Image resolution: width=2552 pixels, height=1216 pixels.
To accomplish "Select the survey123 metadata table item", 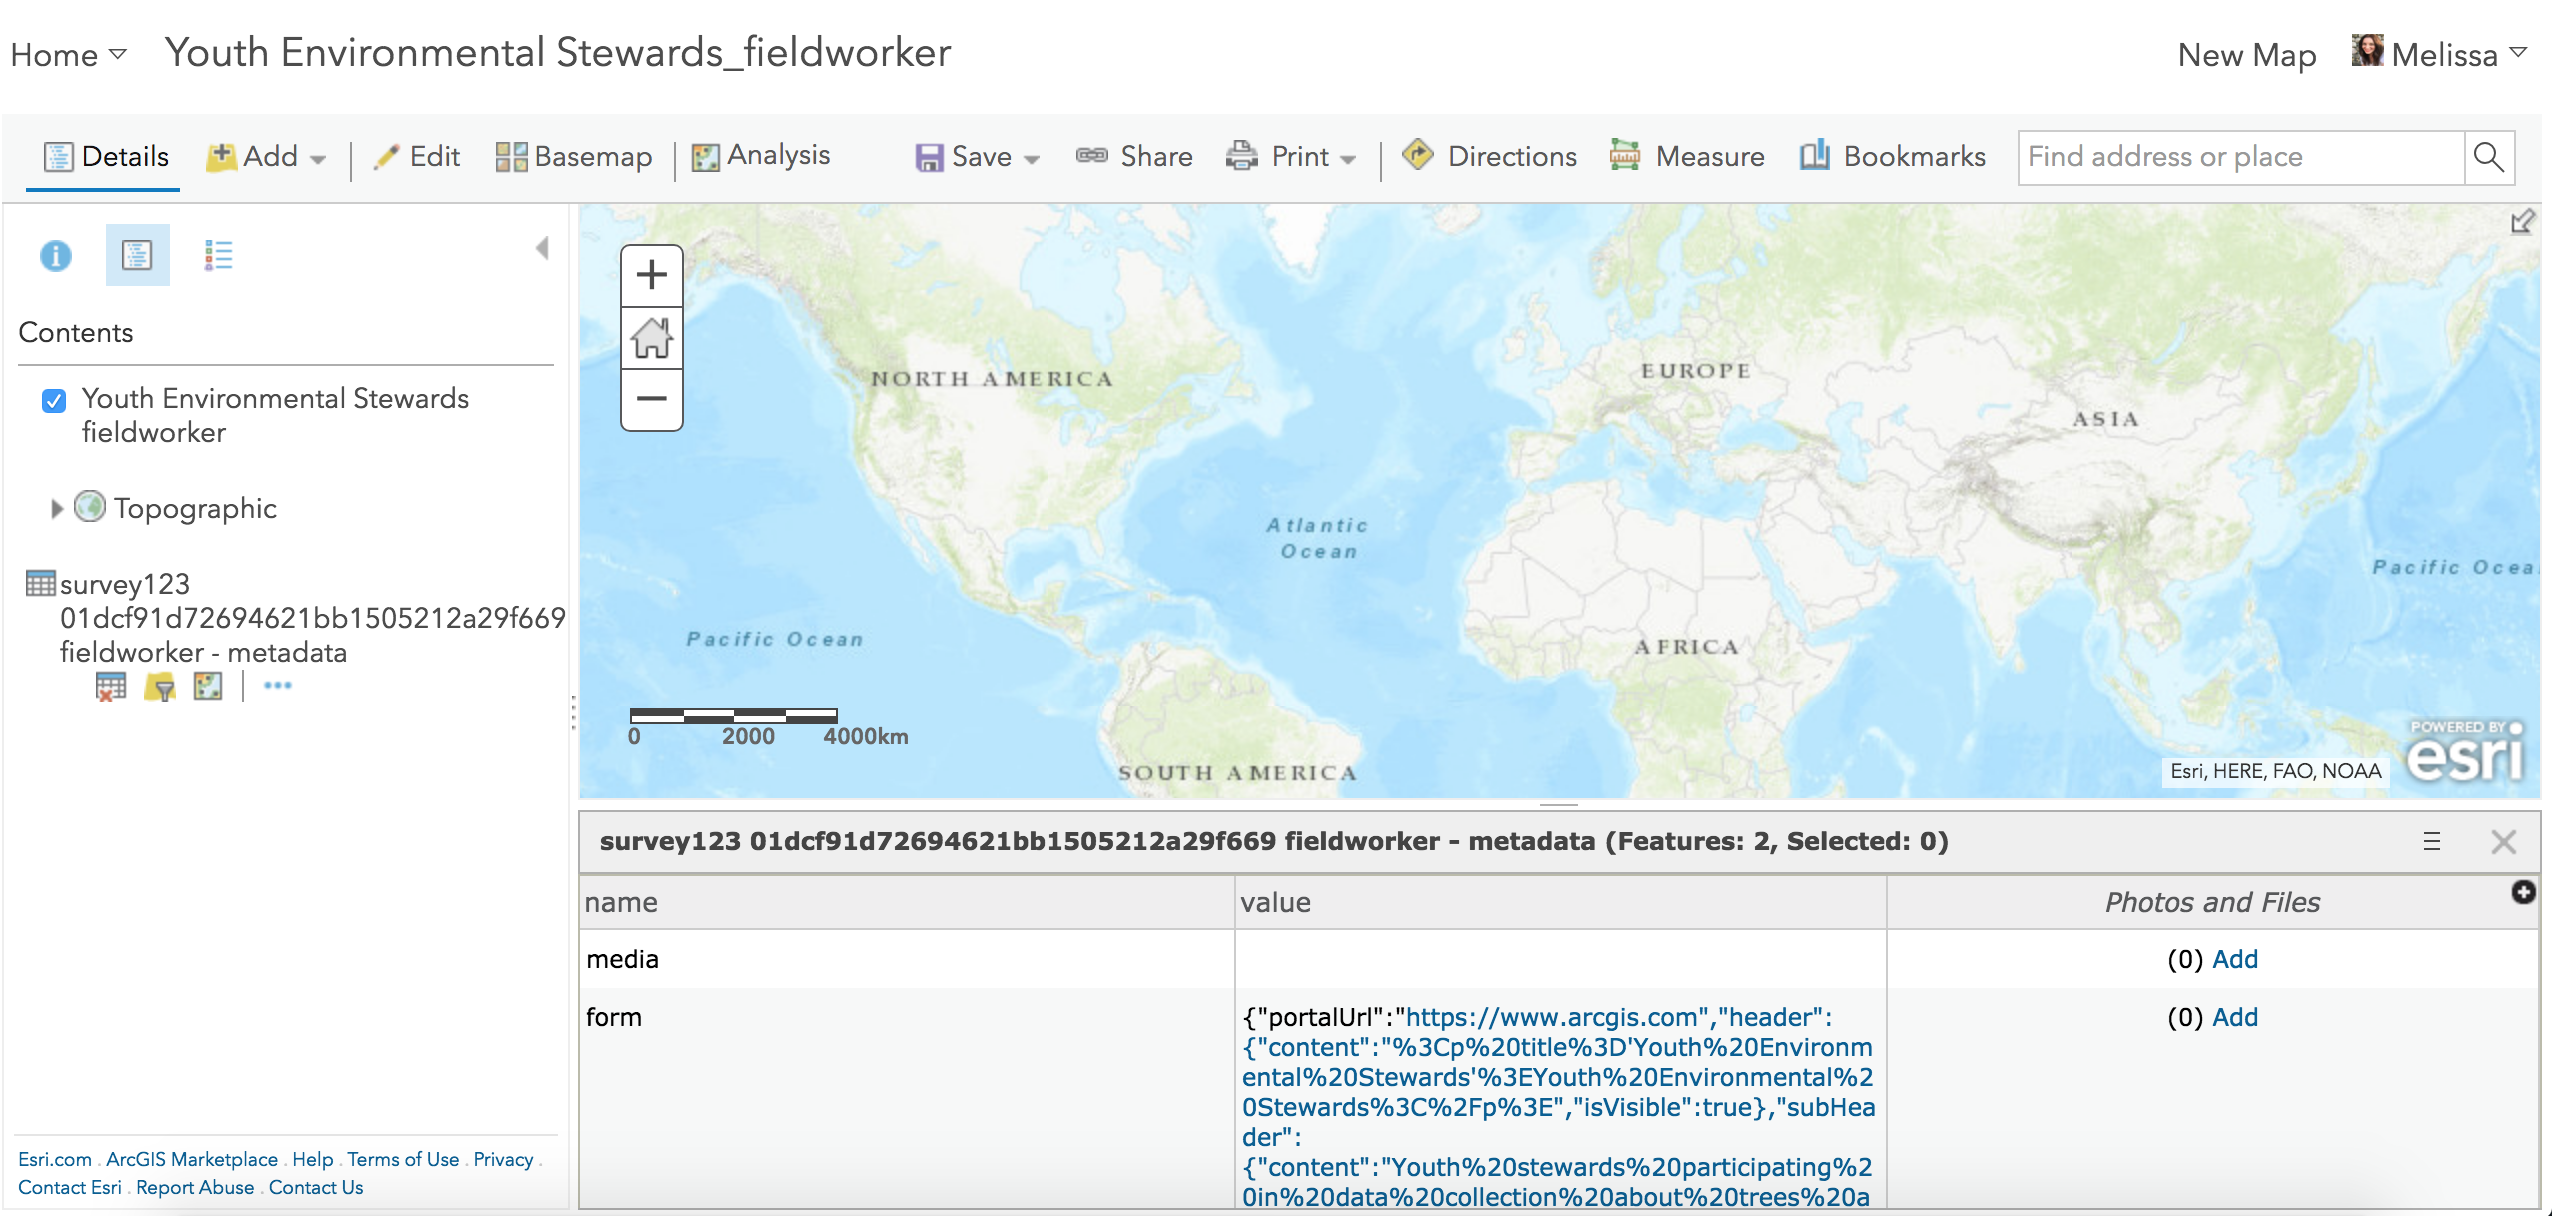I will pos(312,618).
